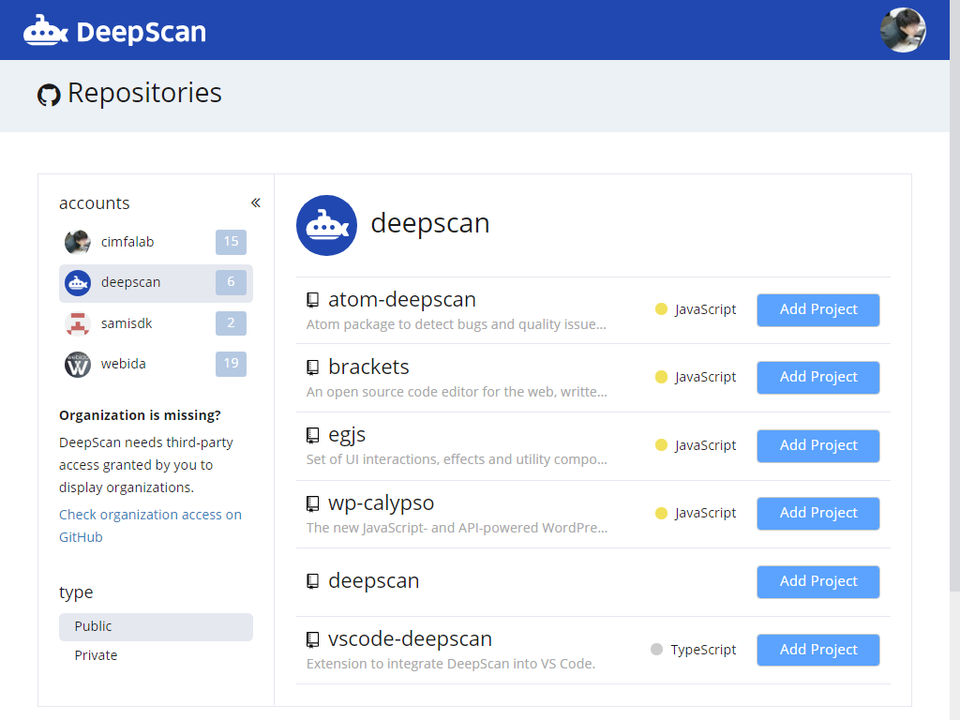Collapse the accounts sidebar panel

click(255, 203)
